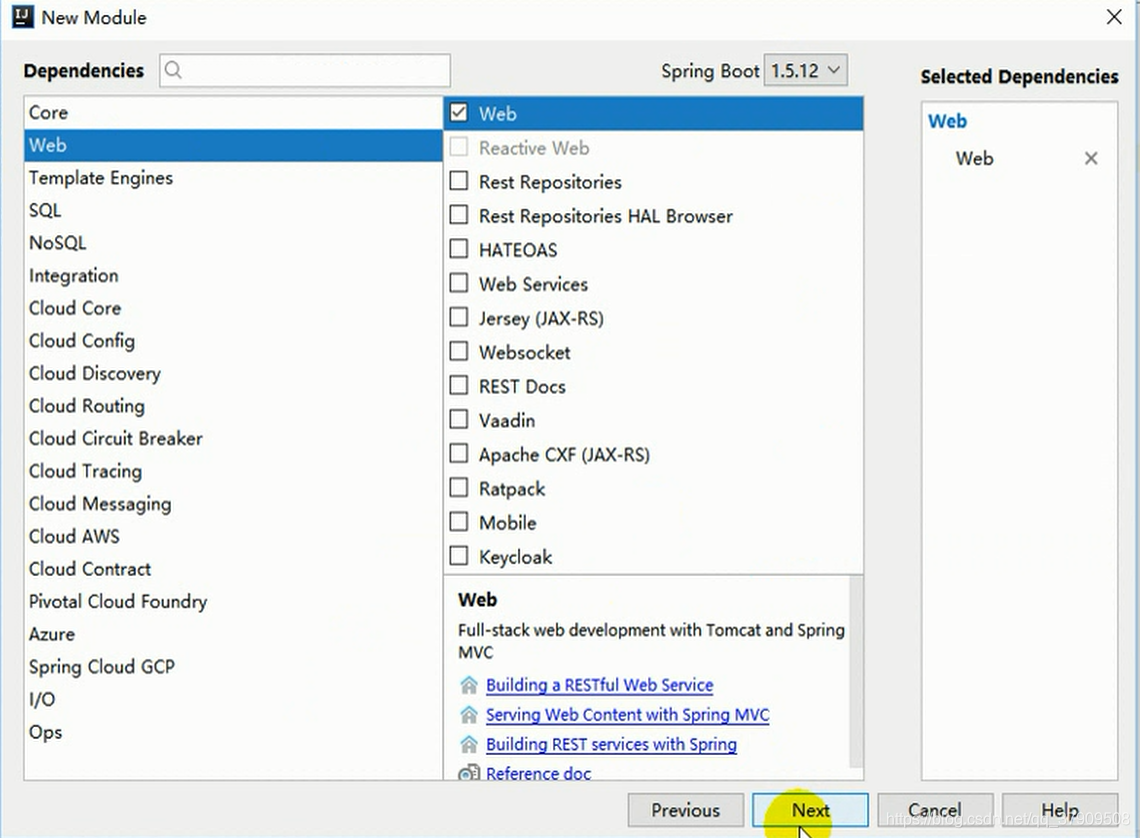Open the Cloud Core category
The width and height of the screenshot is (1140, 838).
coord(233,308)
